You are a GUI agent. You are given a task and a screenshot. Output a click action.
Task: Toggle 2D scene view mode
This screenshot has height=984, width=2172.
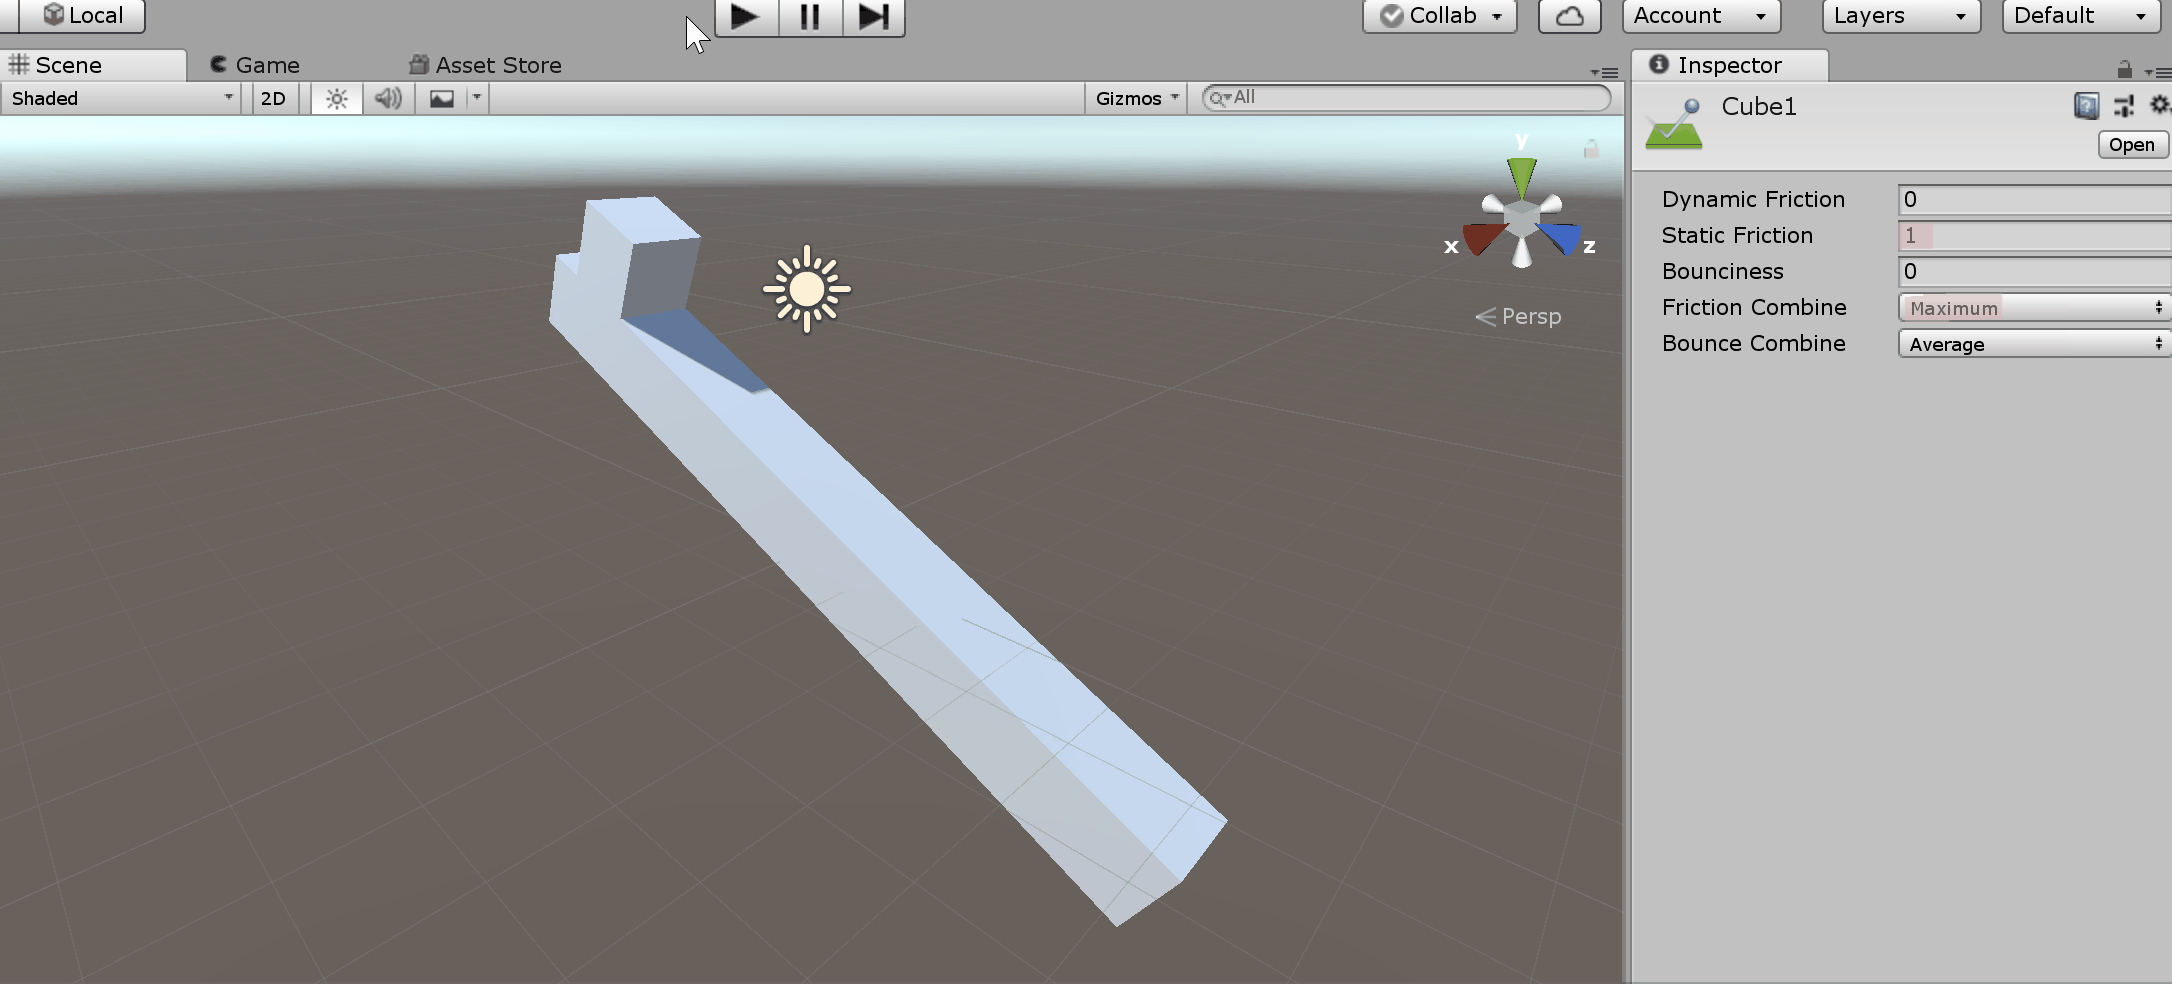coord(274,98)
